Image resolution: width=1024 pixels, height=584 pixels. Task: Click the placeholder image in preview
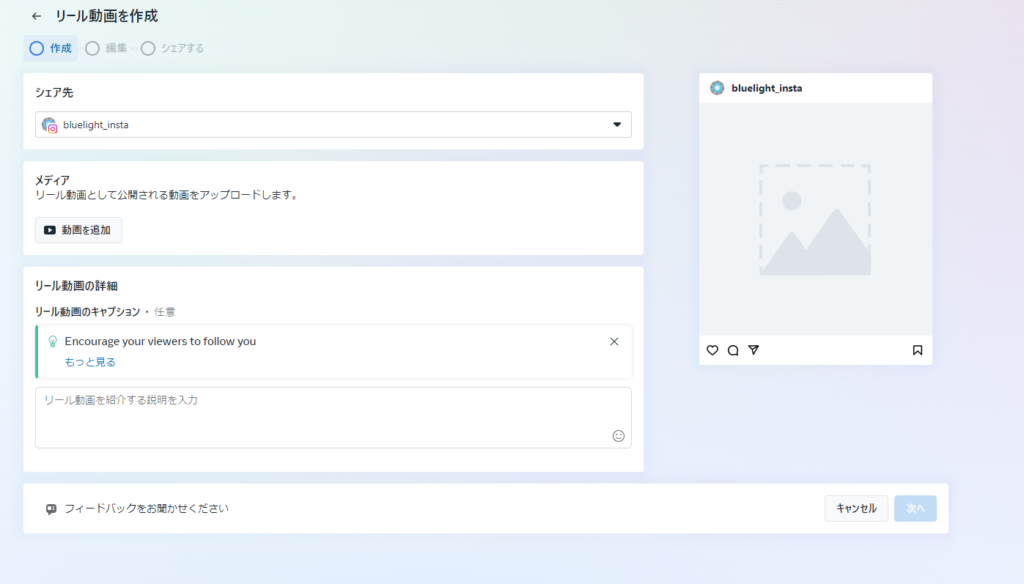pyautogui.click(x=815, y=220)
